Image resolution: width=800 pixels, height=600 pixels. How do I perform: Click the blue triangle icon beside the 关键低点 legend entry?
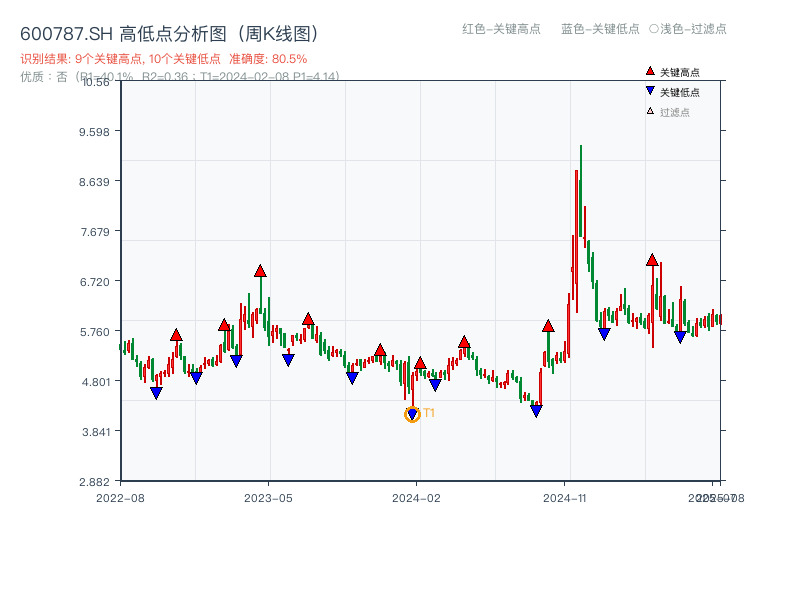pyautogui.click(x=650, y=91)
